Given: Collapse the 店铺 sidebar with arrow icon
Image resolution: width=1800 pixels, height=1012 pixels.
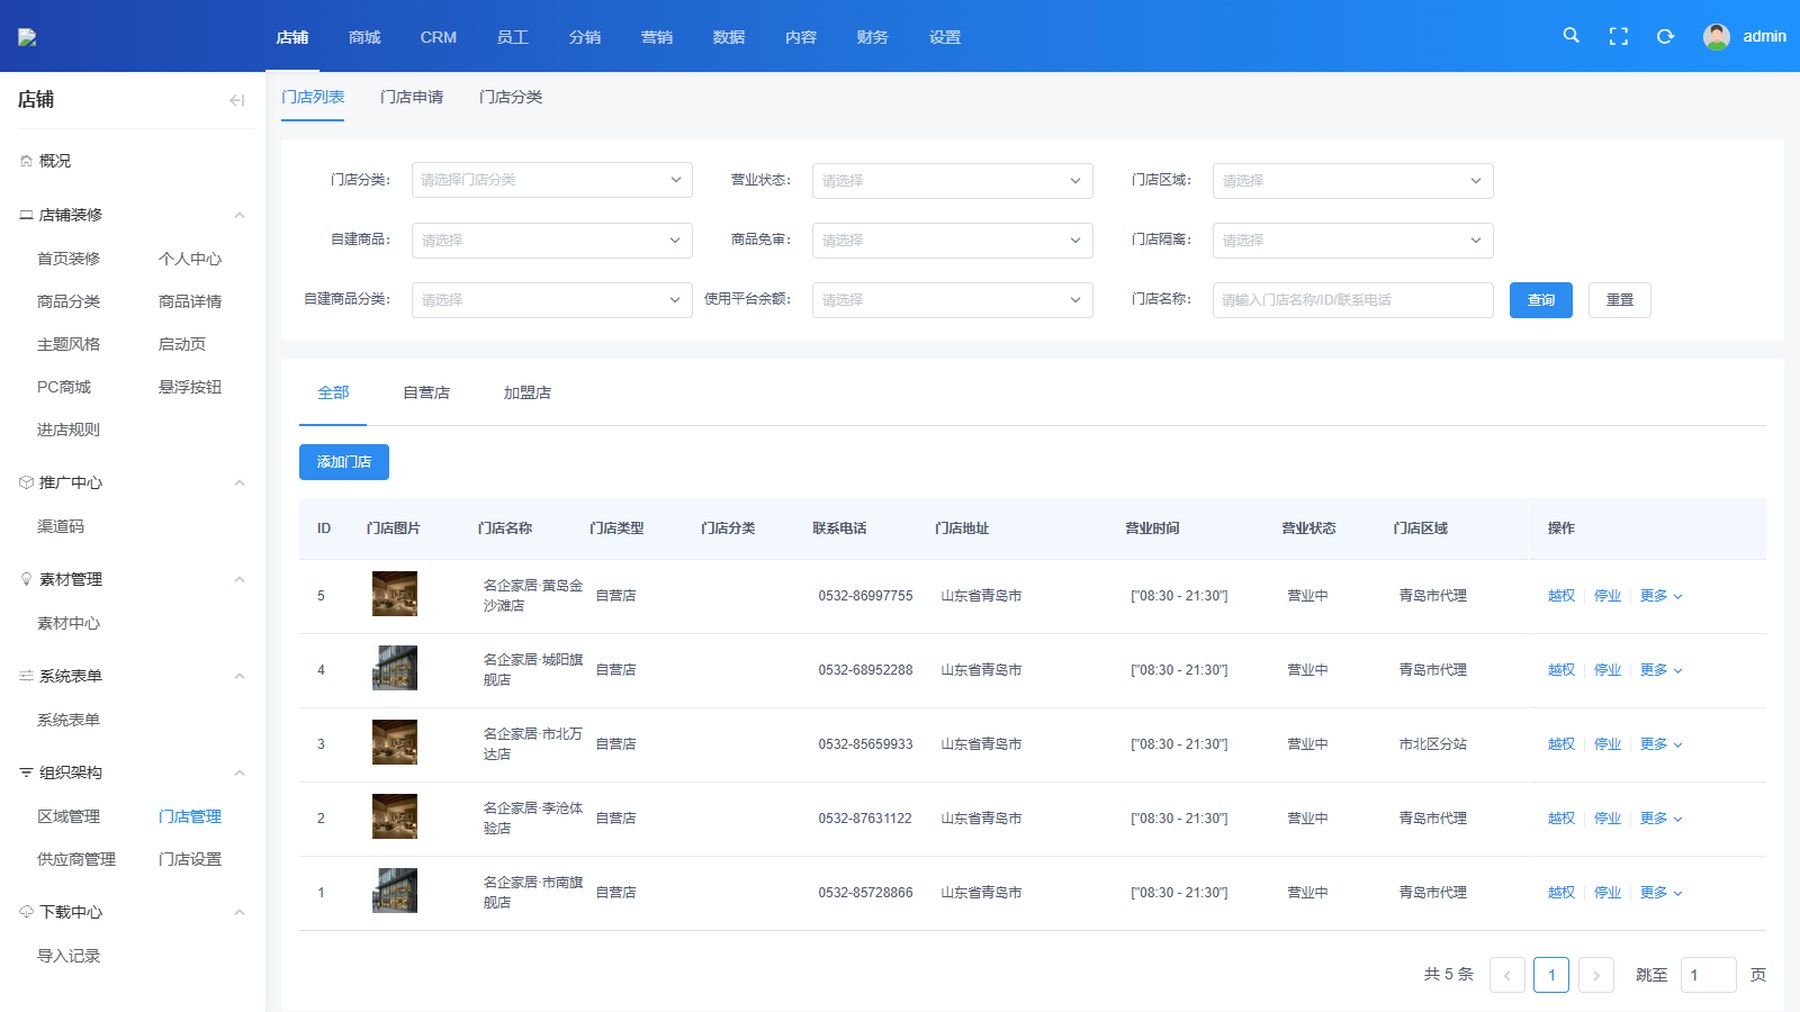Looking at the screenshot, I should coord(237,100).
